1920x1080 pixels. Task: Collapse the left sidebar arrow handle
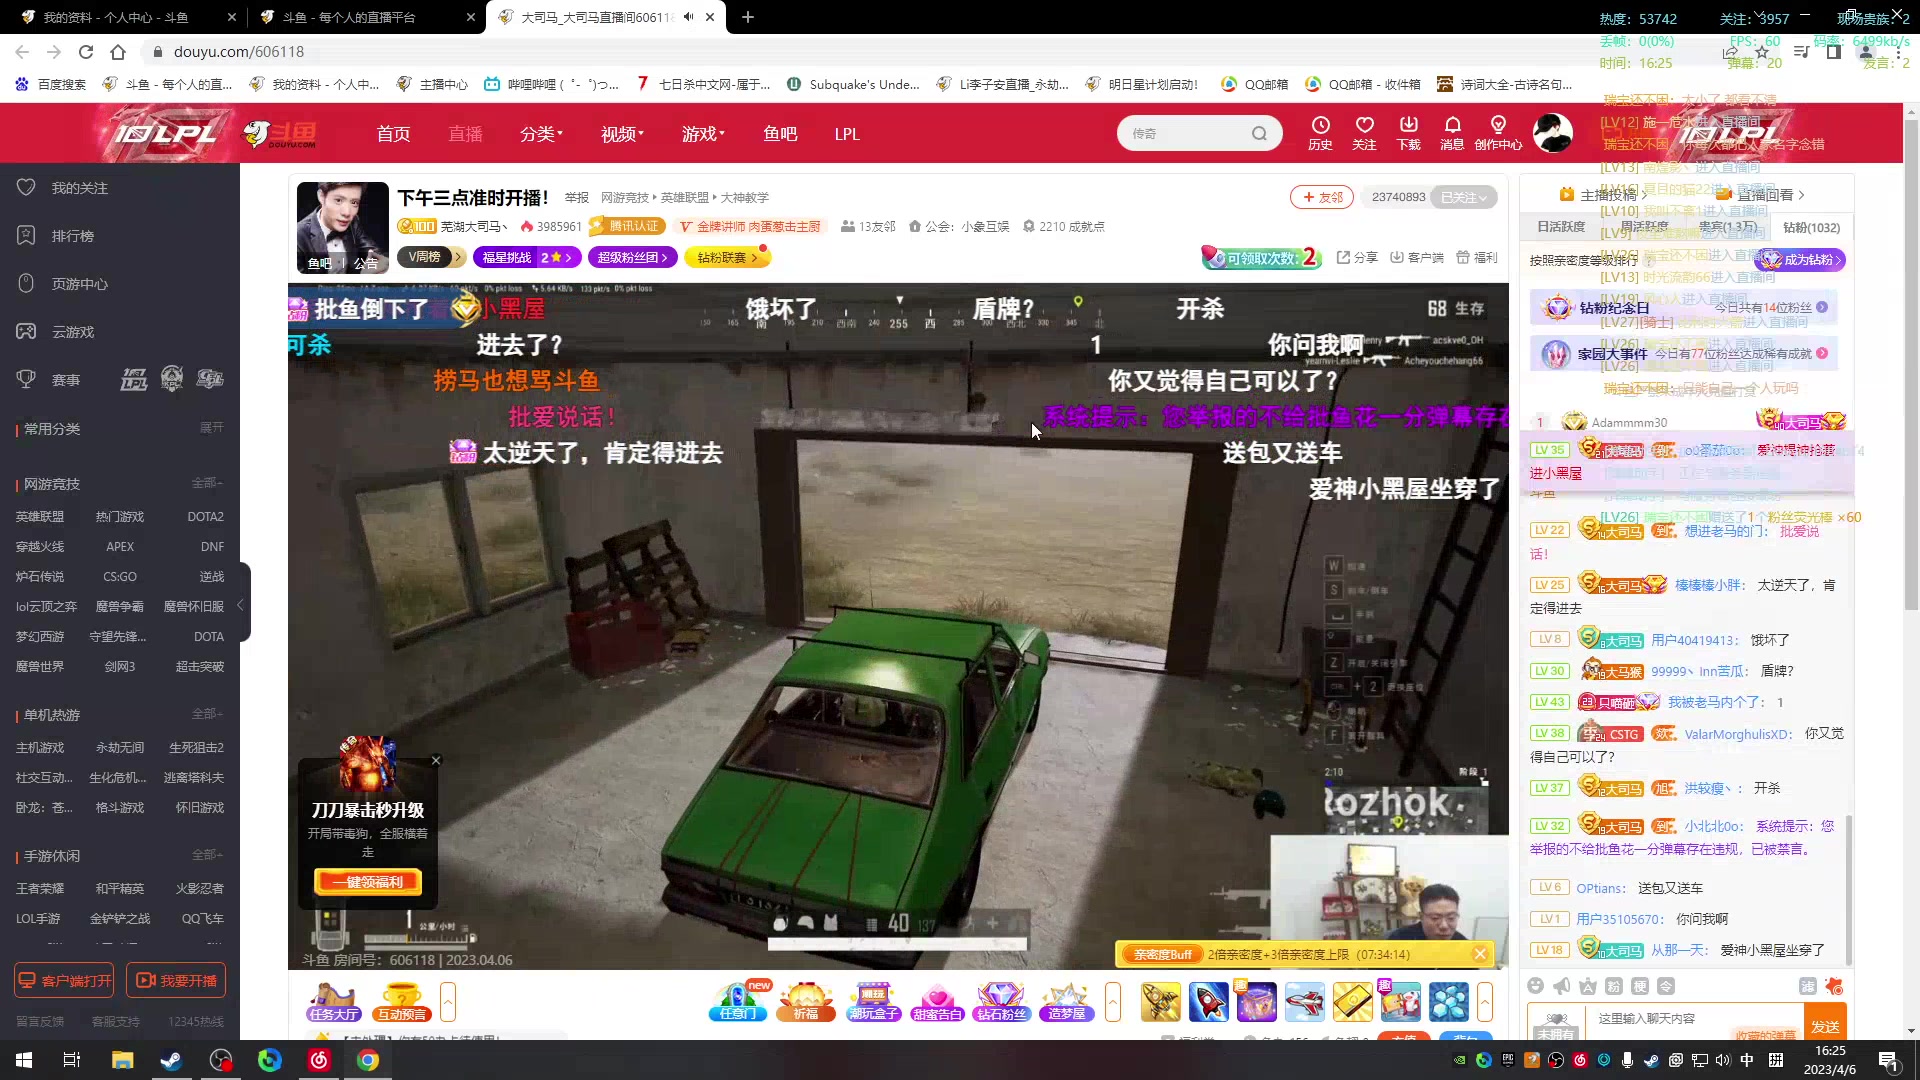[241, 605]
